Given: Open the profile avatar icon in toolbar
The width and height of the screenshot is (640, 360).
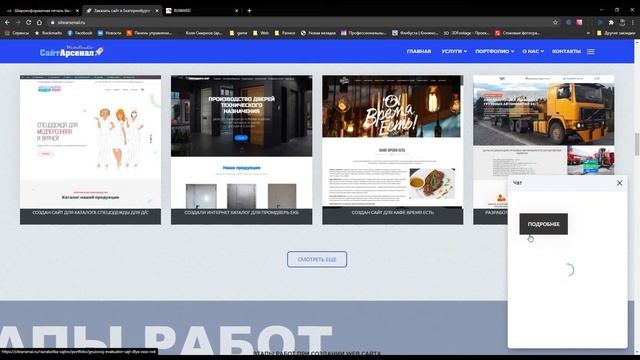Looking at the screenshot, I should (622, 22).
